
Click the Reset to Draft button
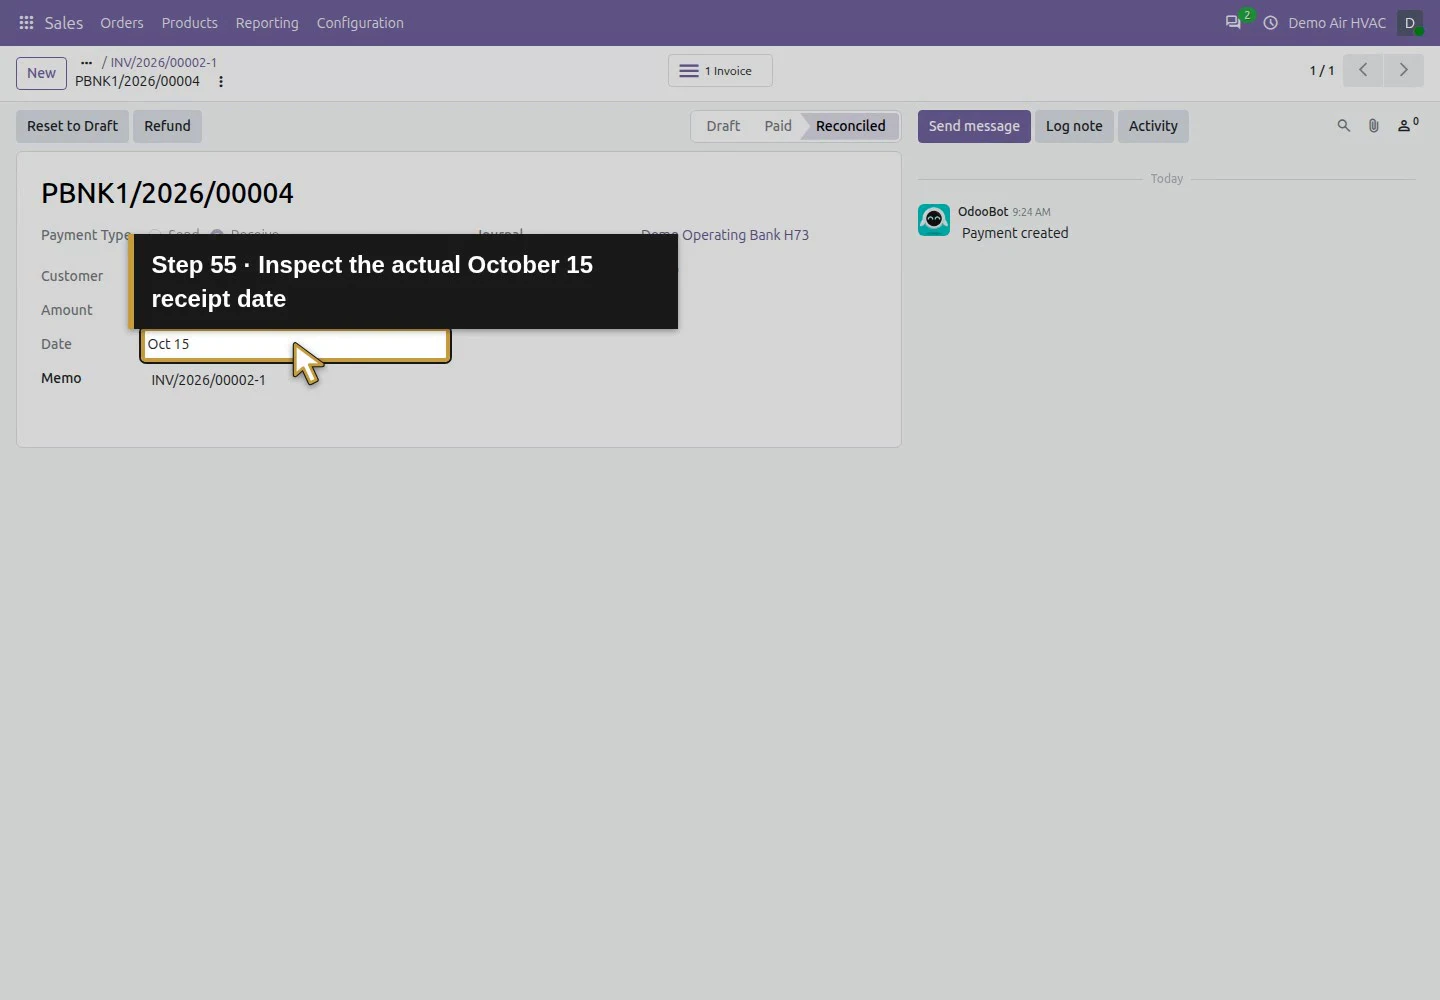click(72, 126)
